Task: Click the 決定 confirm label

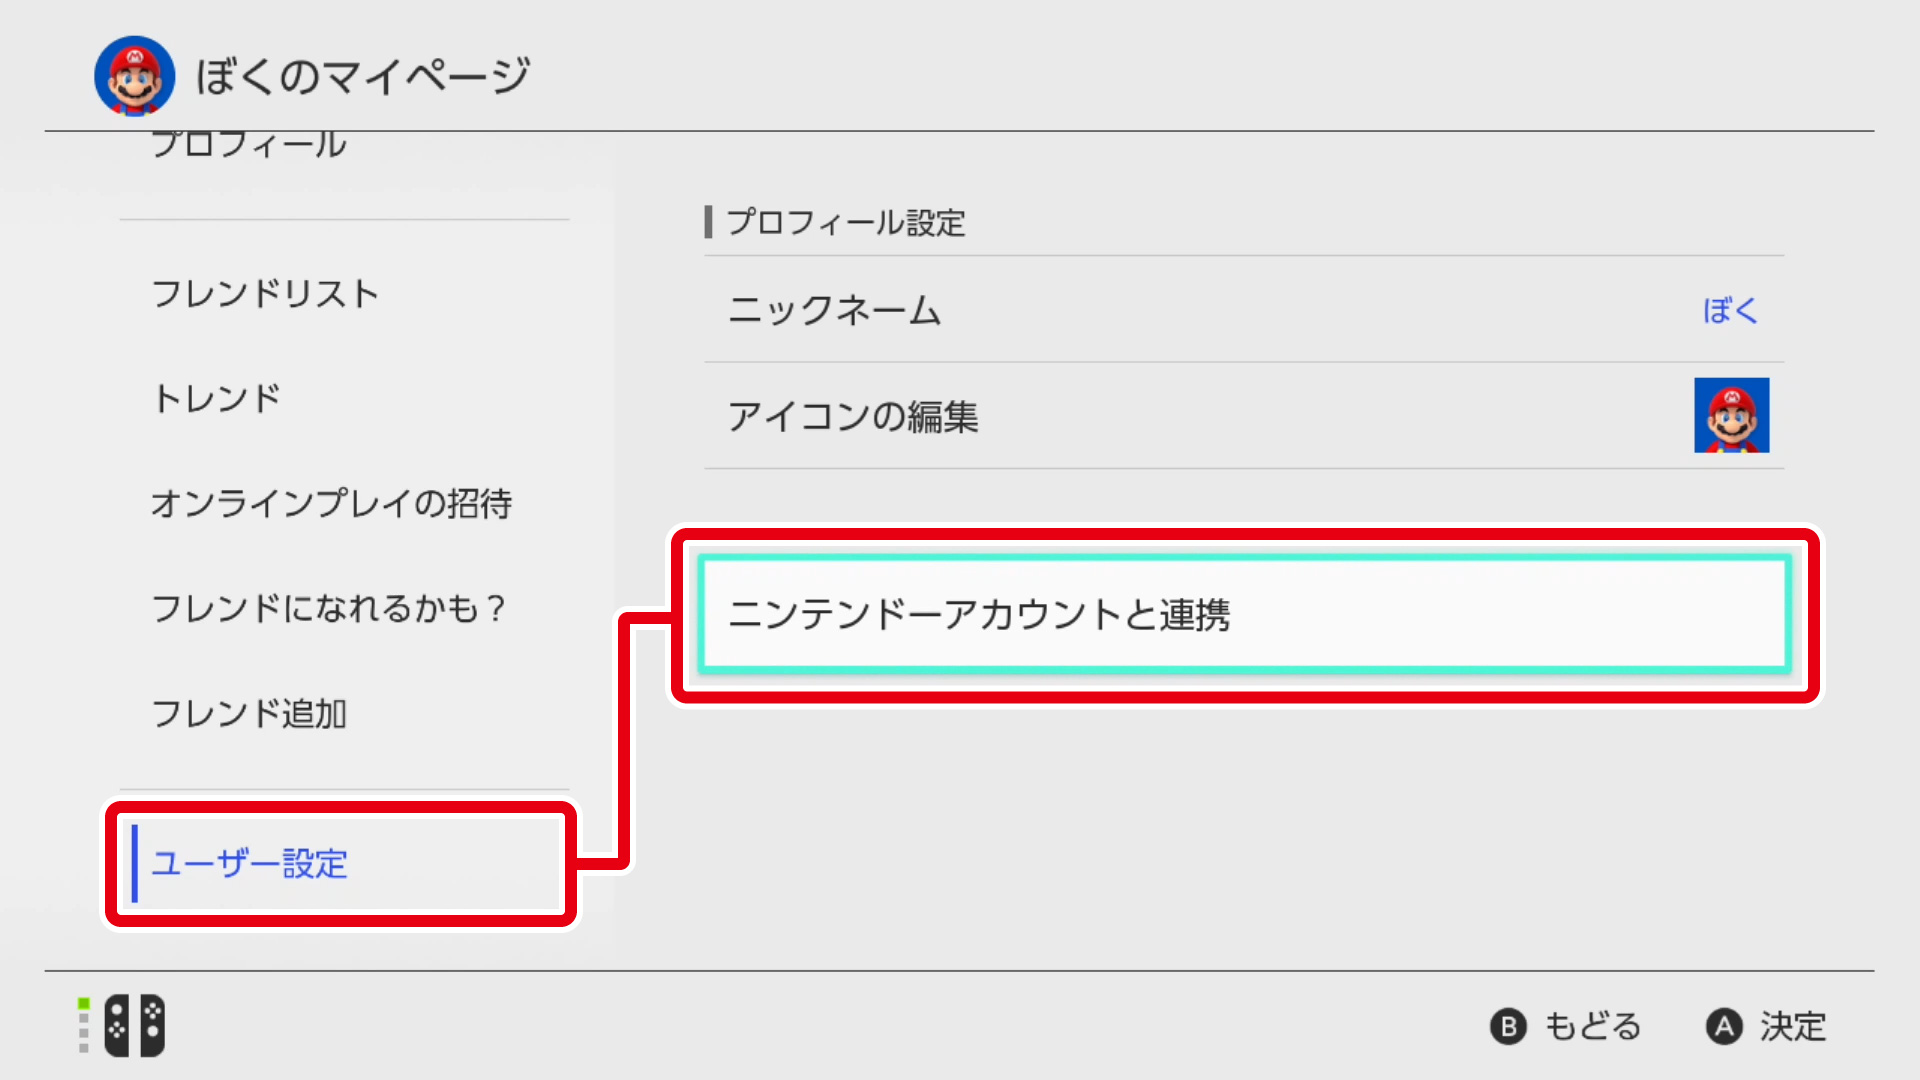Action: coord(1793,1027)
